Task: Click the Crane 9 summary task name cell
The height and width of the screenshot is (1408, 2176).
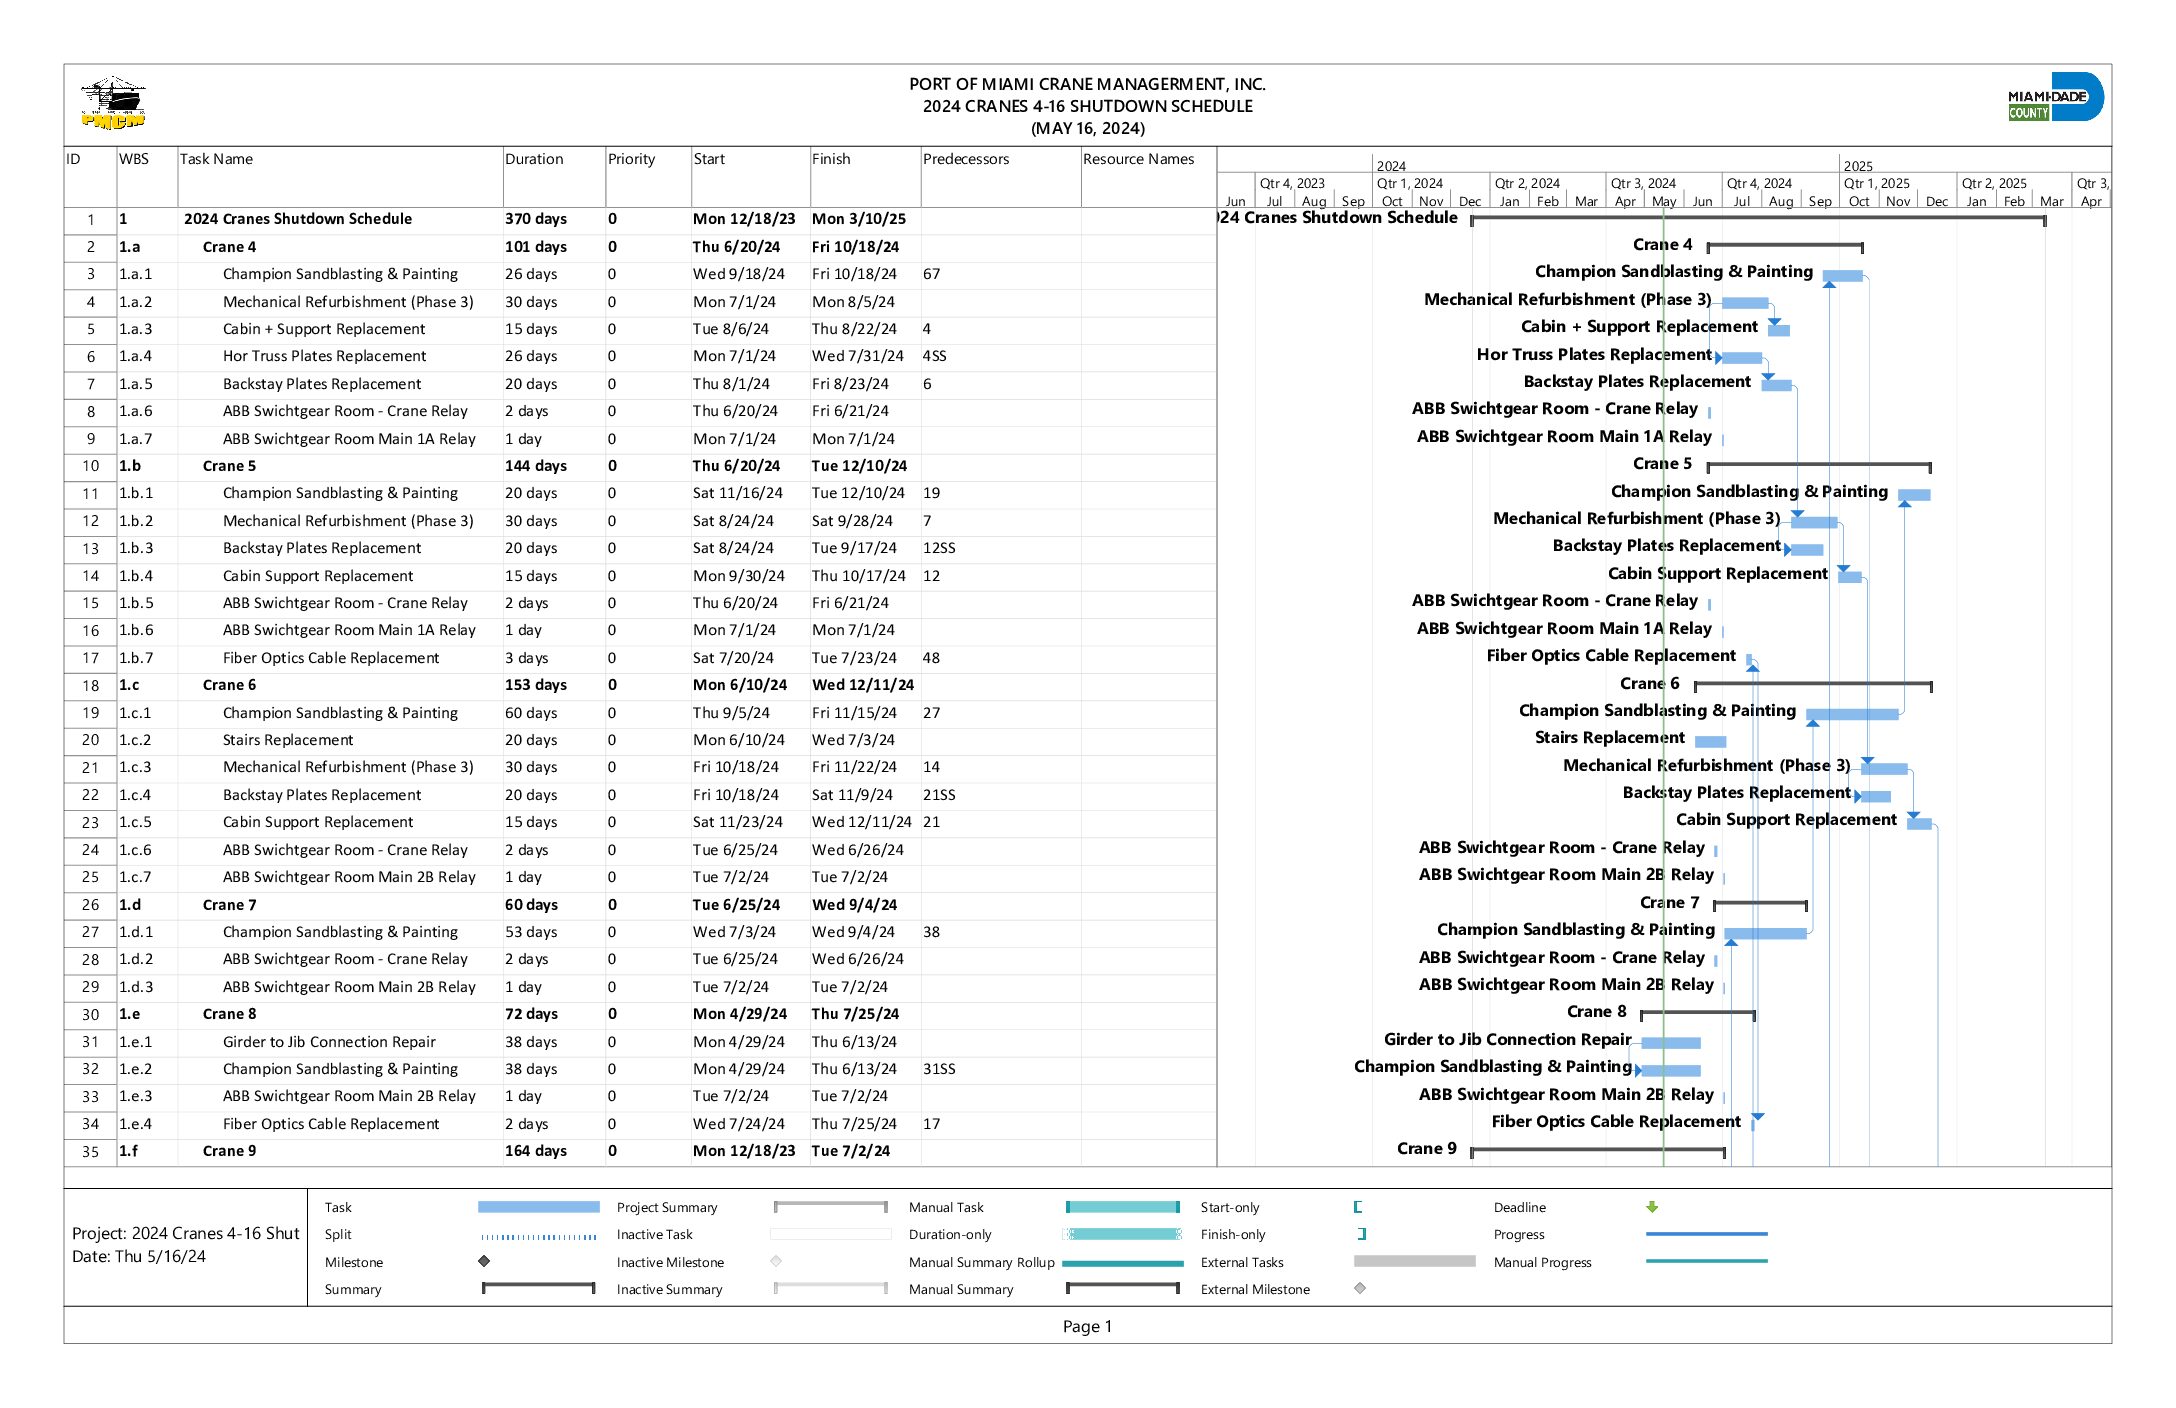Action: (x=229, y=1151)
